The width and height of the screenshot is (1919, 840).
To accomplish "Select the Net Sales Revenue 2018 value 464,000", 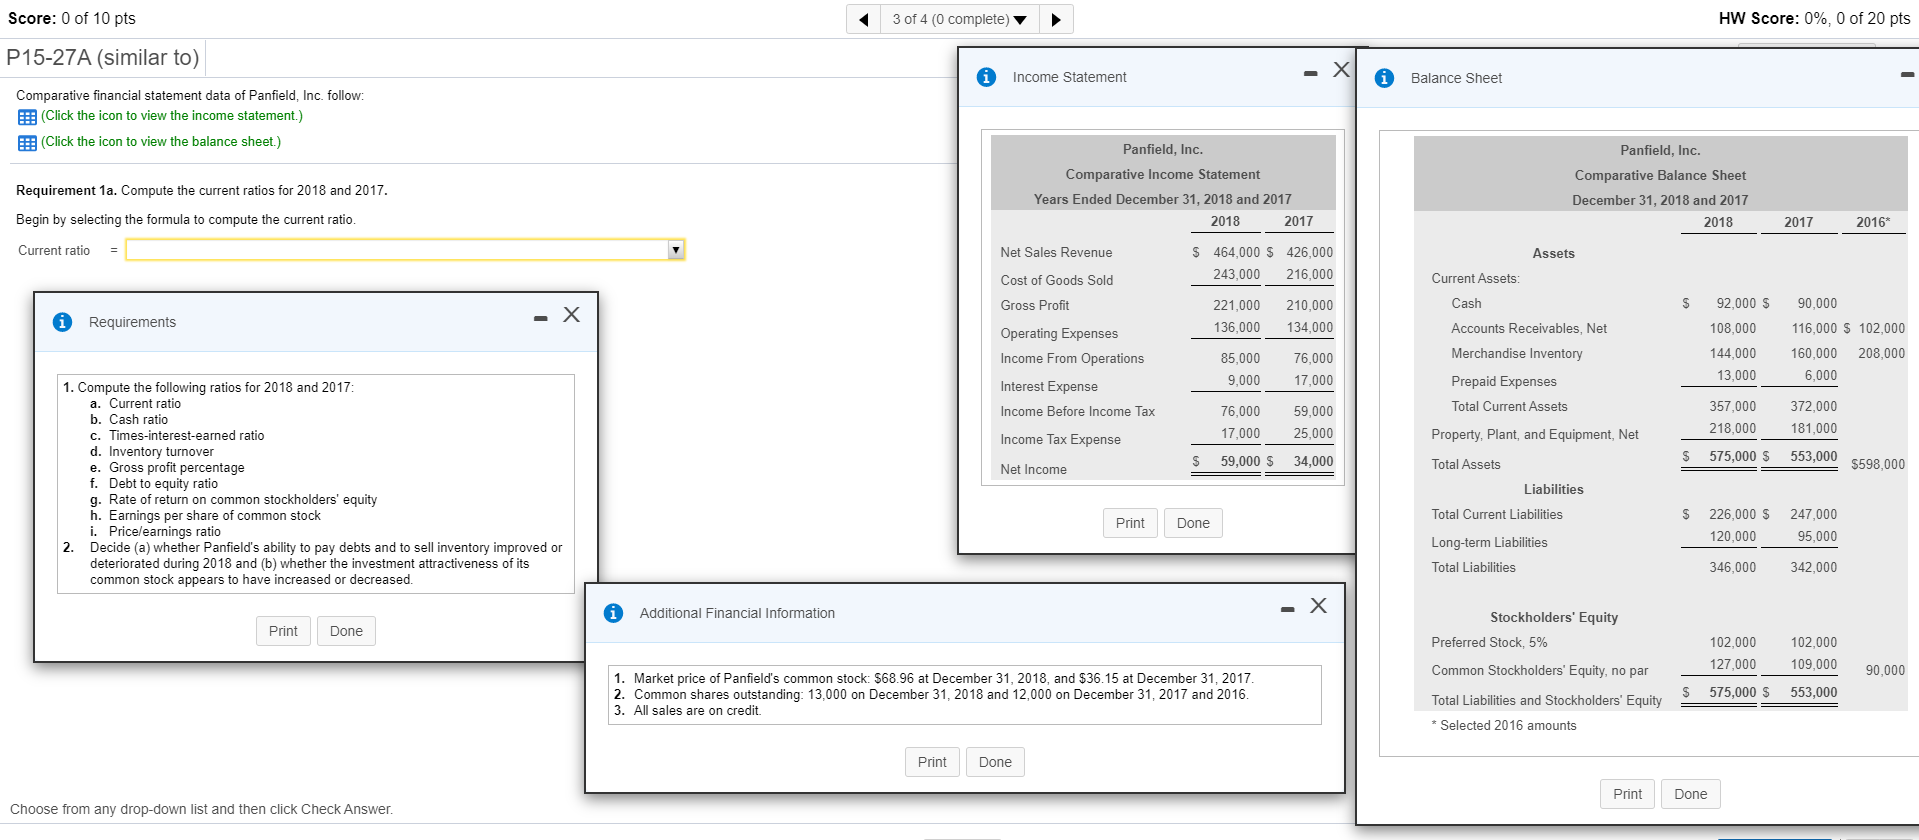I will (x=1236, y=252).
